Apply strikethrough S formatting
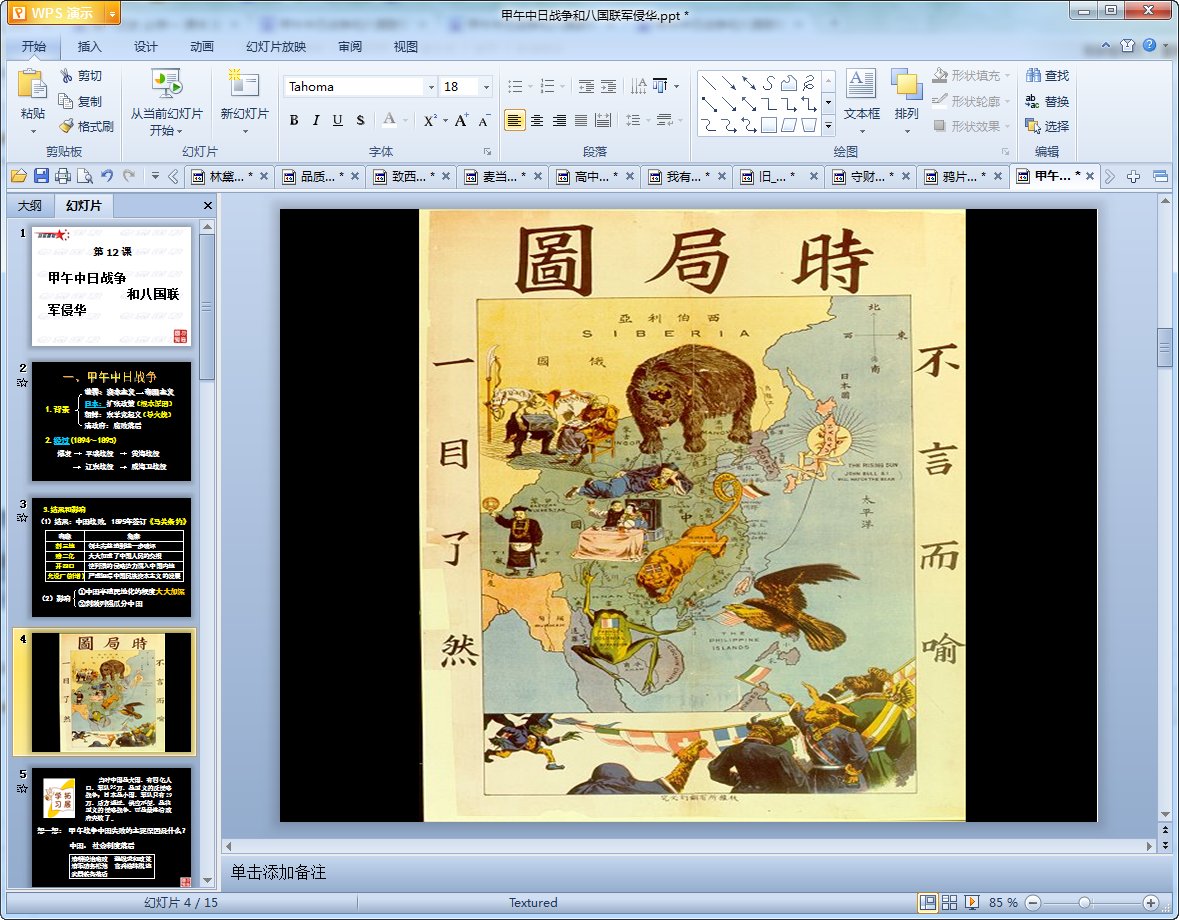The width and height of the screenshot is (1179, 920). pyautogui.click(x=360, y=120)
